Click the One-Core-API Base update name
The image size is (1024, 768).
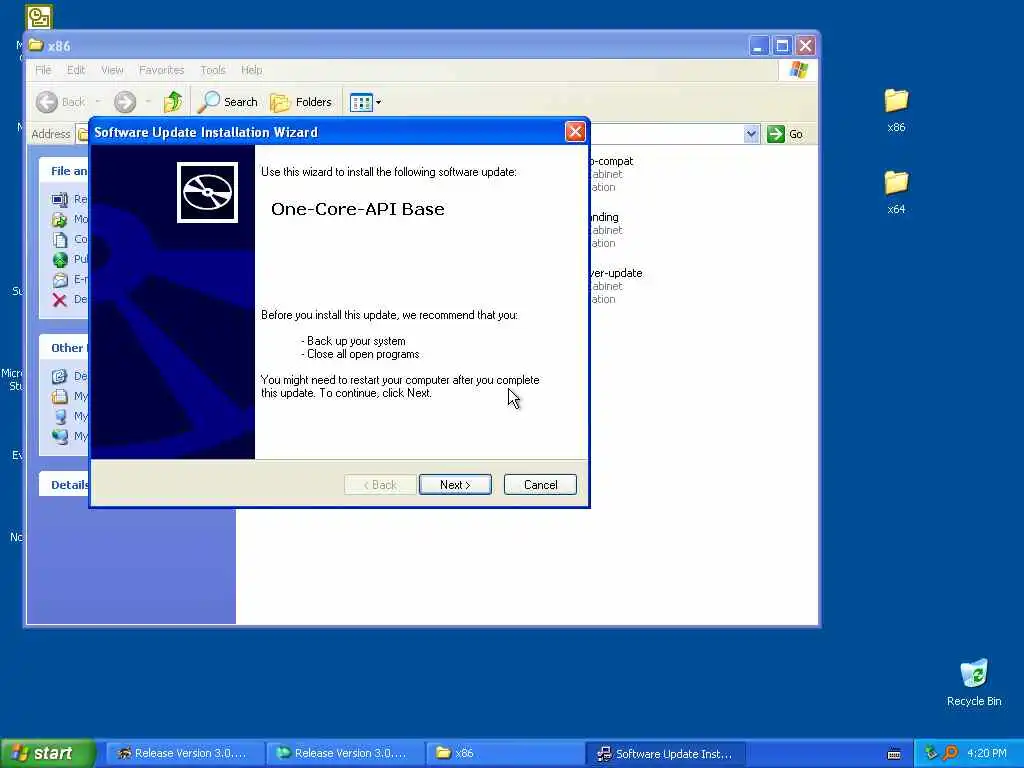pos(358,209)
